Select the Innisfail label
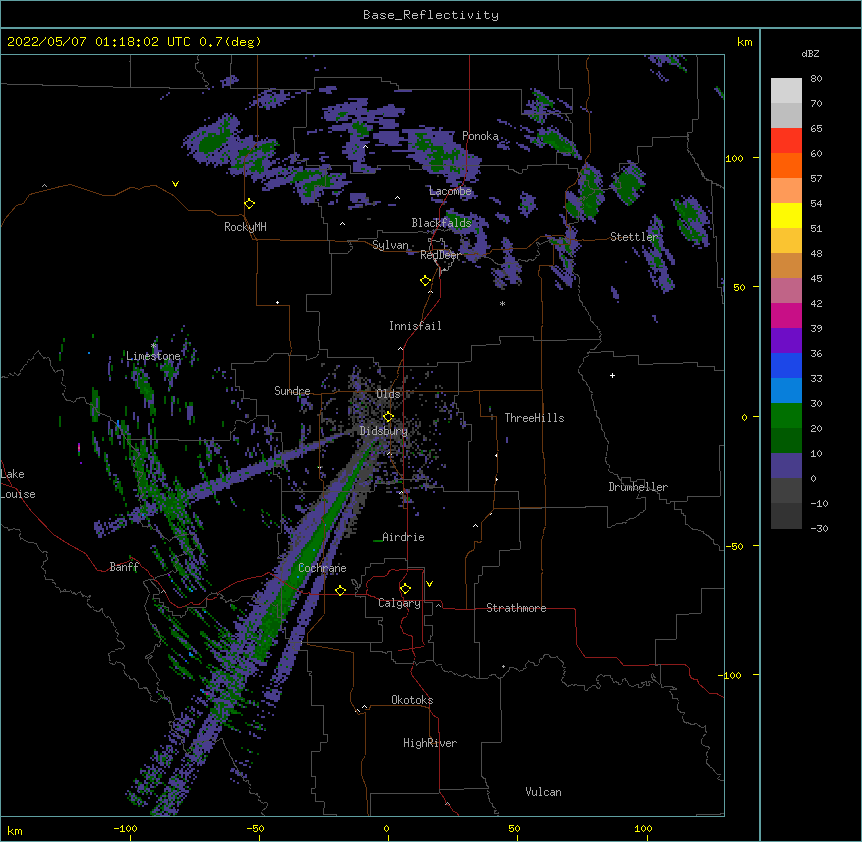 coord(415,326)
